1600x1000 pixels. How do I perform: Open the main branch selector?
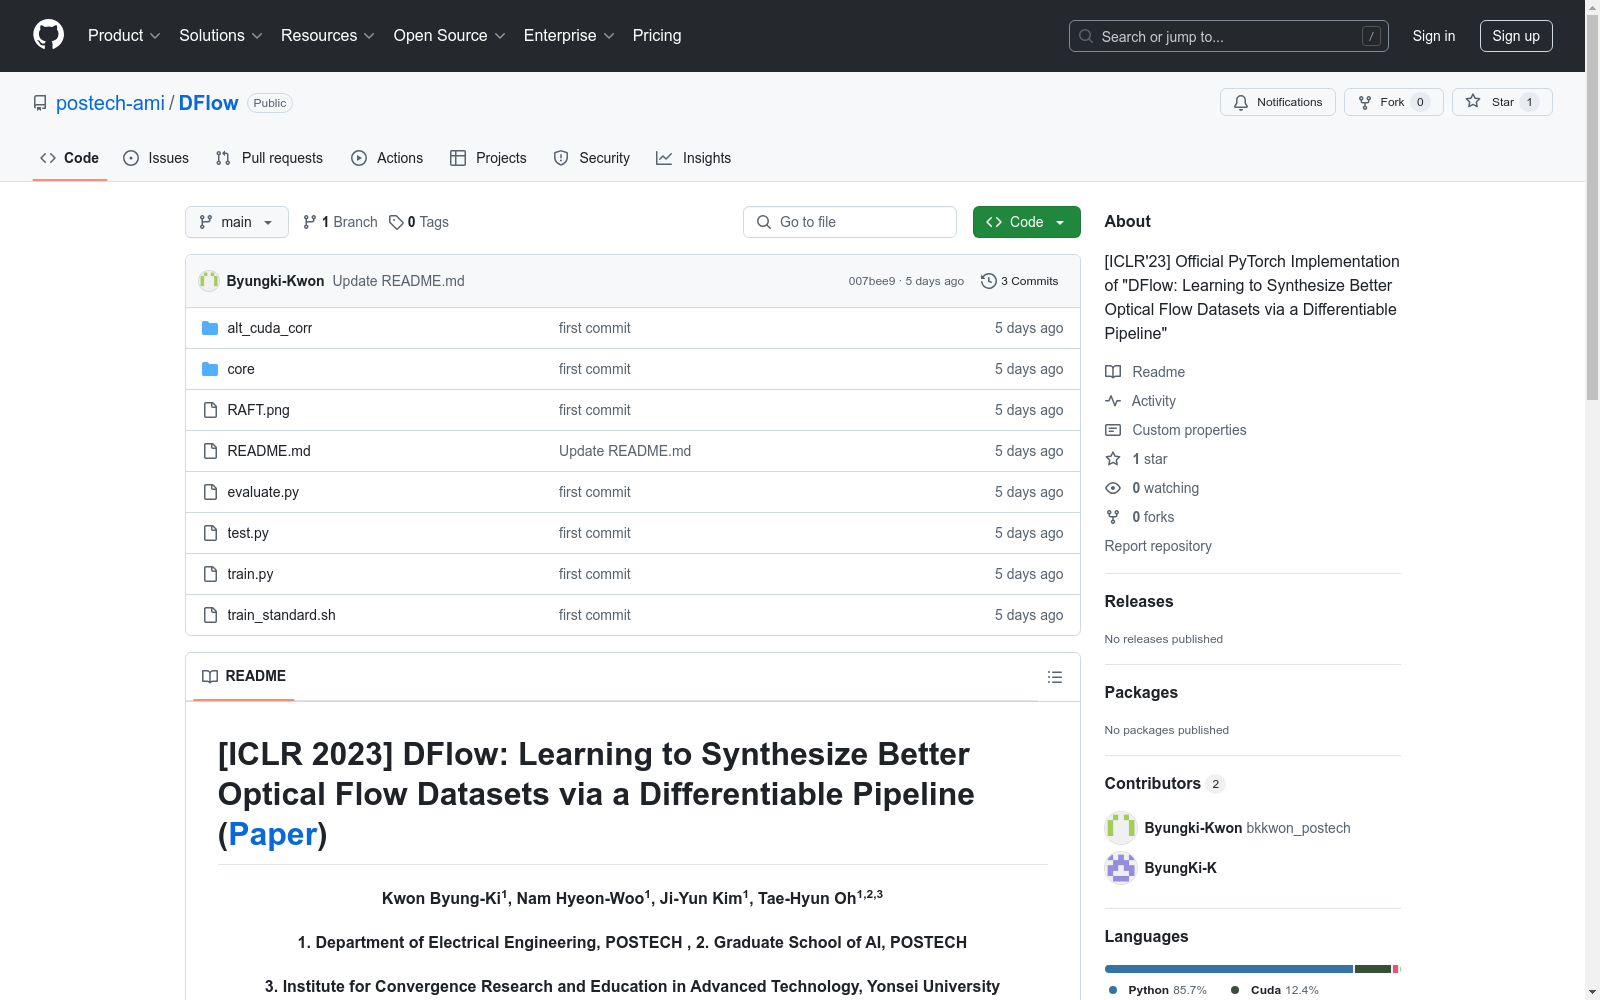[237, 222]
